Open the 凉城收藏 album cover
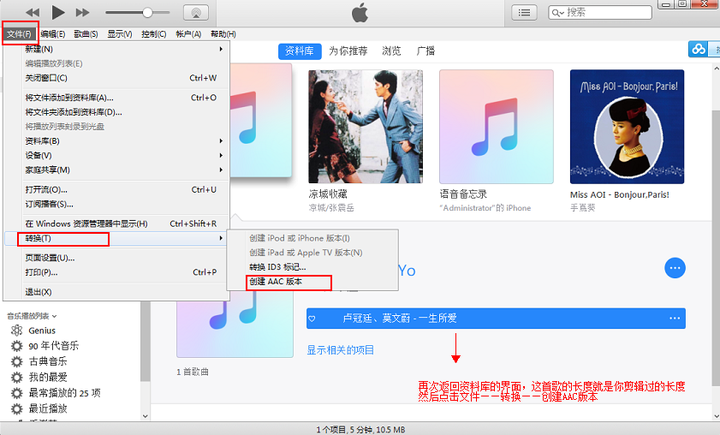Image resolution: width=720 pixels, height=435 pixels. [366, 127]
